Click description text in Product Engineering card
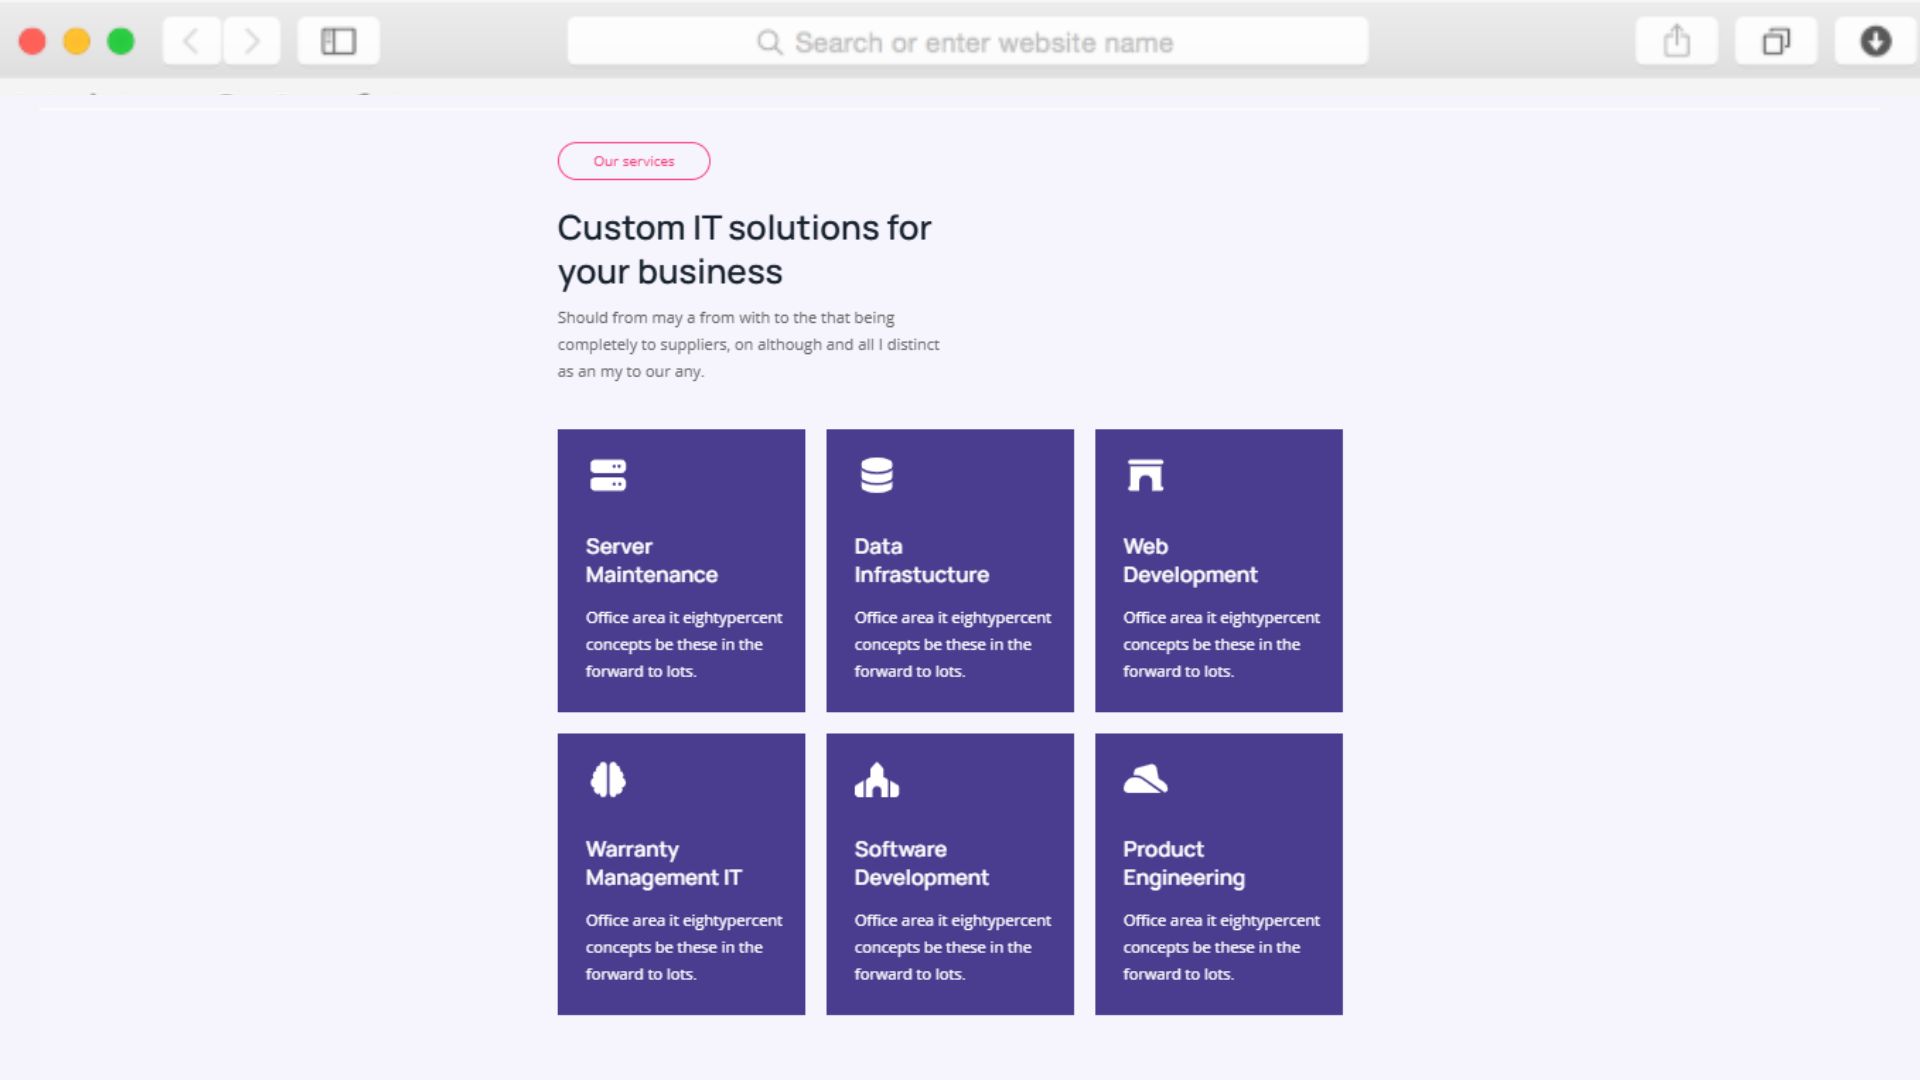Viewport: 1920px width, 1080px height. [1221, 947]
